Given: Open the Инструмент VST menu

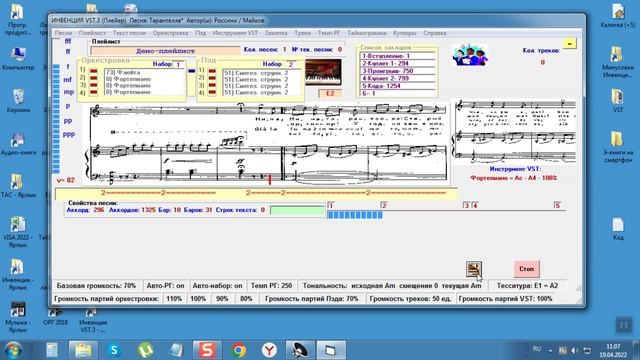Looking at the screenshot, I should (235, 33).
